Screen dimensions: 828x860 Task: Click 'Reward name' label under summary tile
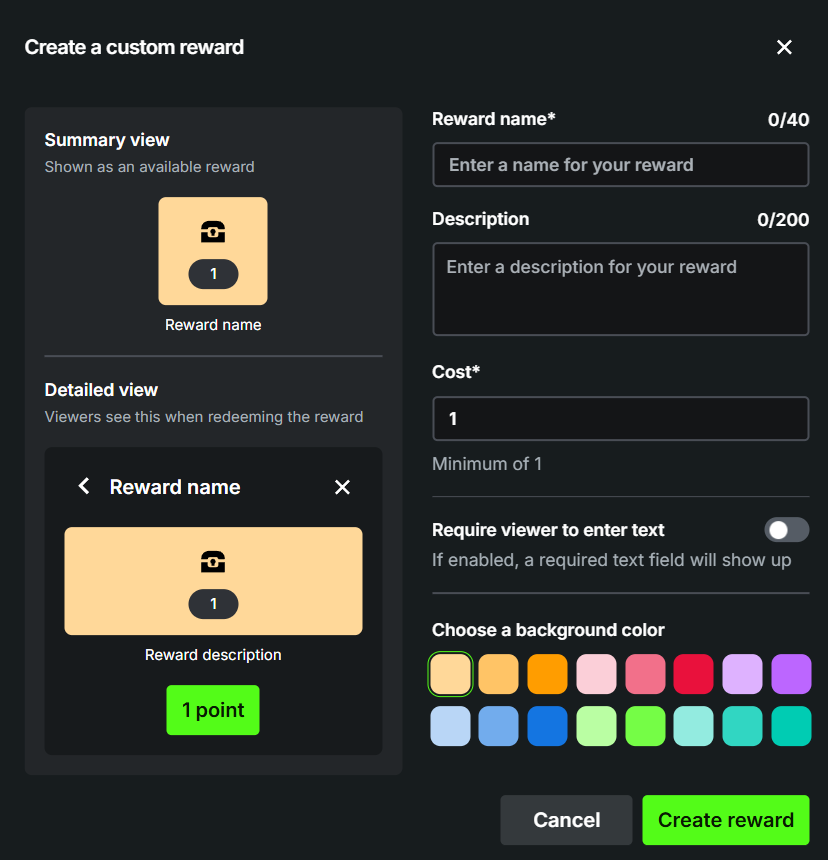[x=213, y=325]
